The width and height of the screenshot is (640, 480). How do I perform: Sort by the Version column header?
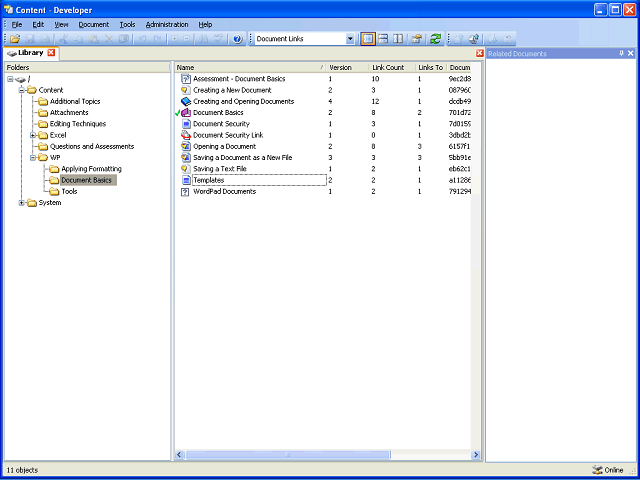[347, 68]
